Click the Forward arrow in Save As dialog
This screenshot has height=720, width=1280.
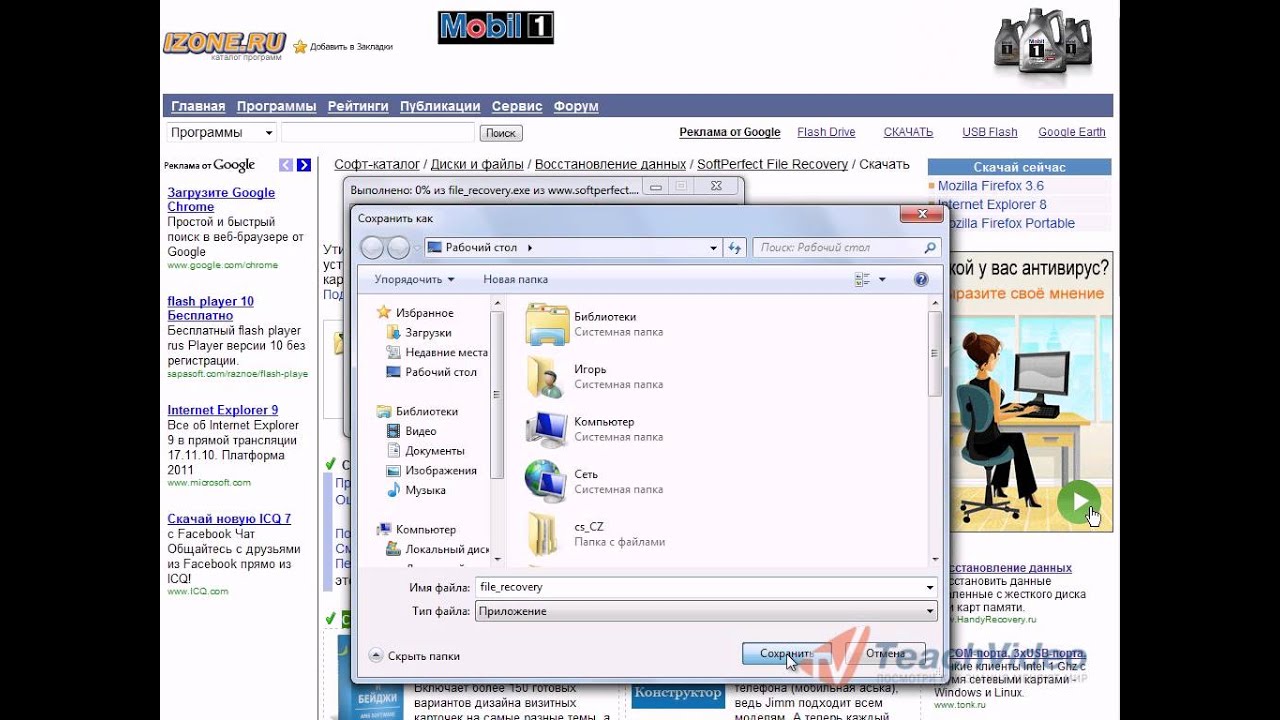(398, 248)
